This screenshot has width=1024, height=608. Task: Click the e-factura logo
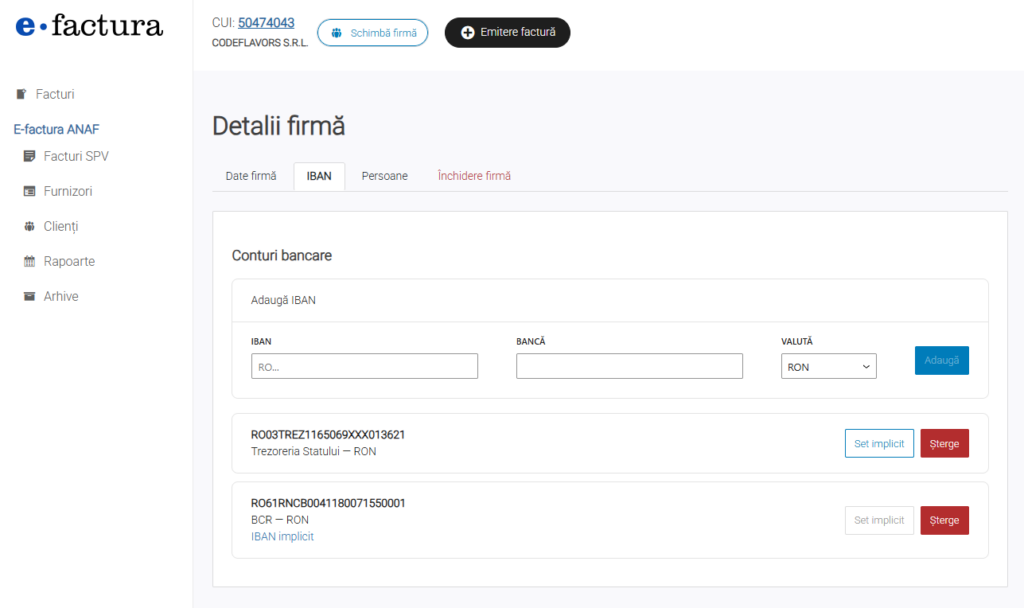(89, 27)
